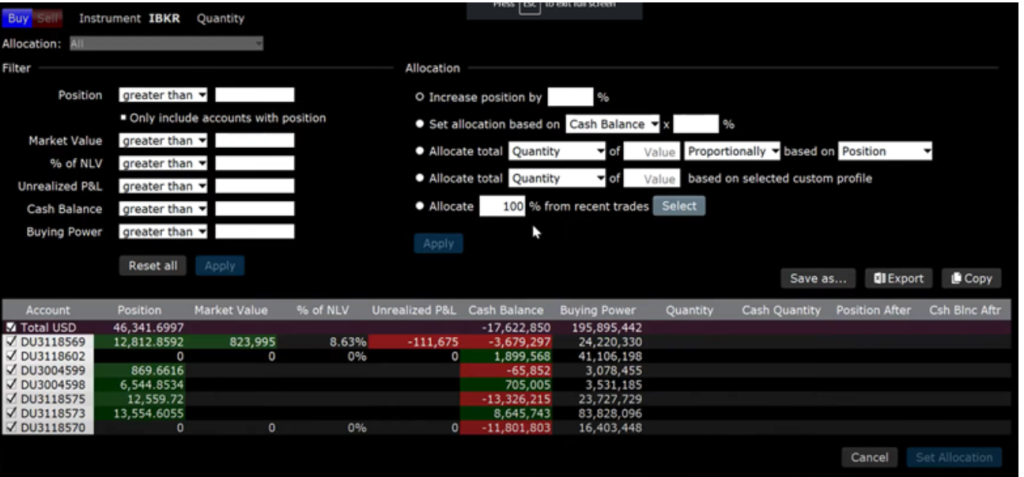Viewport: 1024px width, 477px height.
Task: Click the Market Value filter input field
Action: click(x=254, y=141)
